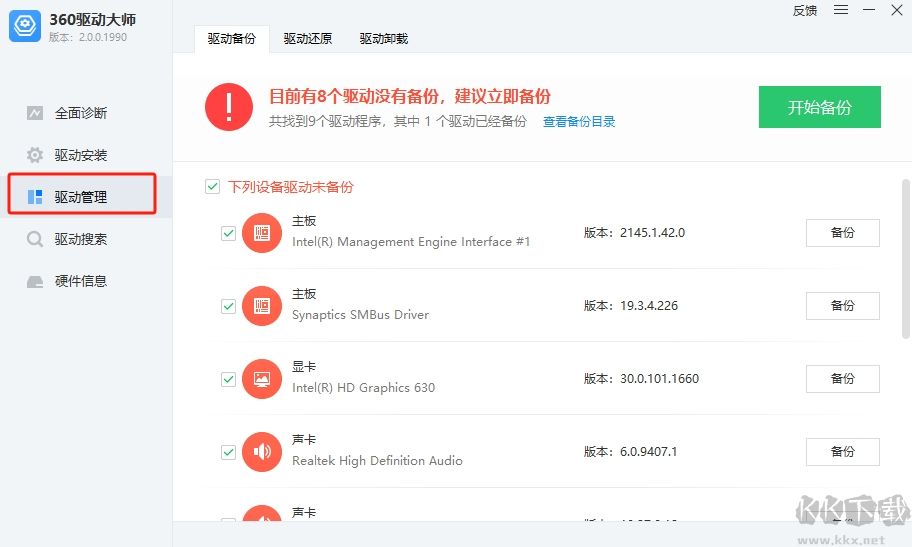Click the 360驱动大师 logo icon
The image size is (912, 547).
[25, 26]
